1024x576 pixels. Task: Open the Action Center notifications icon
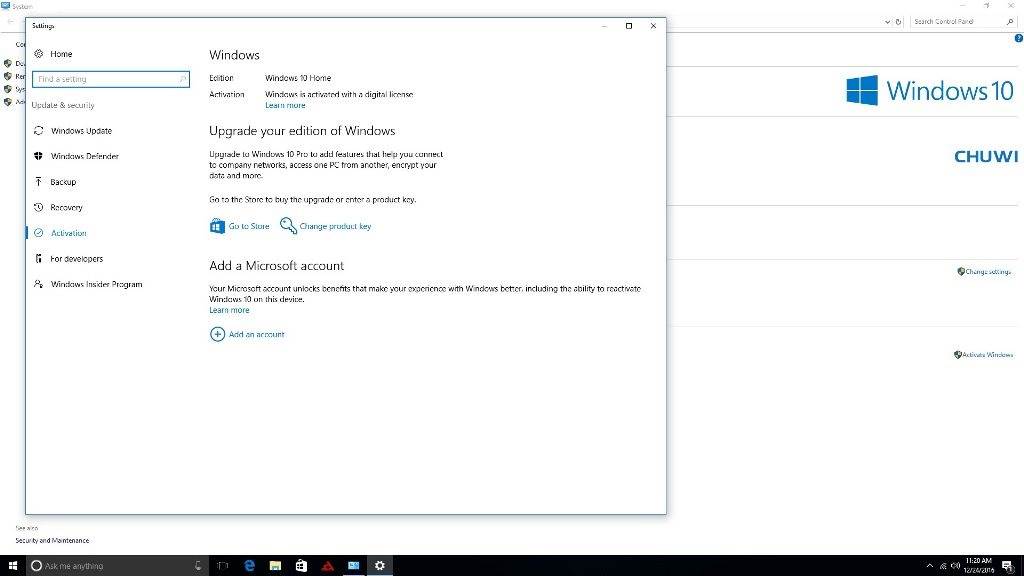click(x=1007, y=566)
